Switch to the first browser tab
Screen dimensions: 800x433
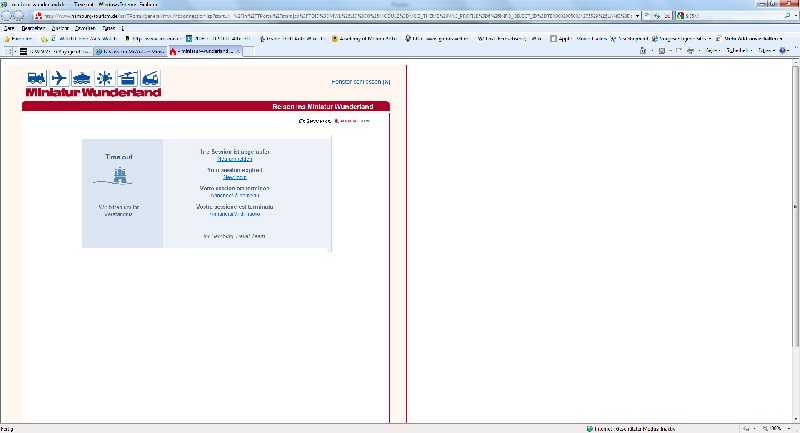pos(56,51)
